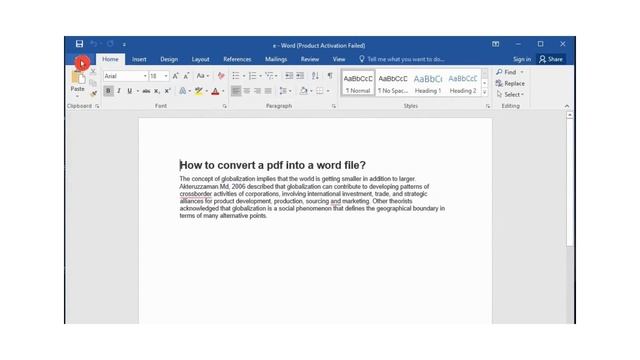Align text left

[236, 91]
